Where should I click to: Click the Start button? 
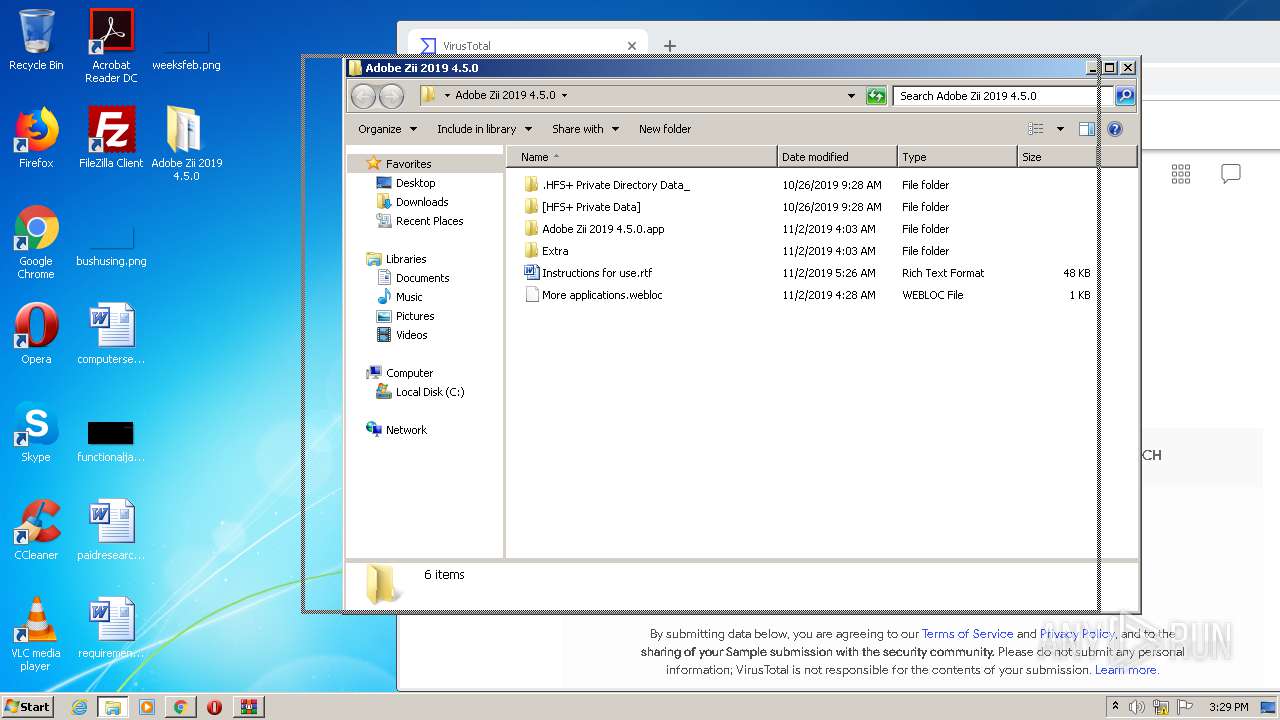click(x=27, y=707)
